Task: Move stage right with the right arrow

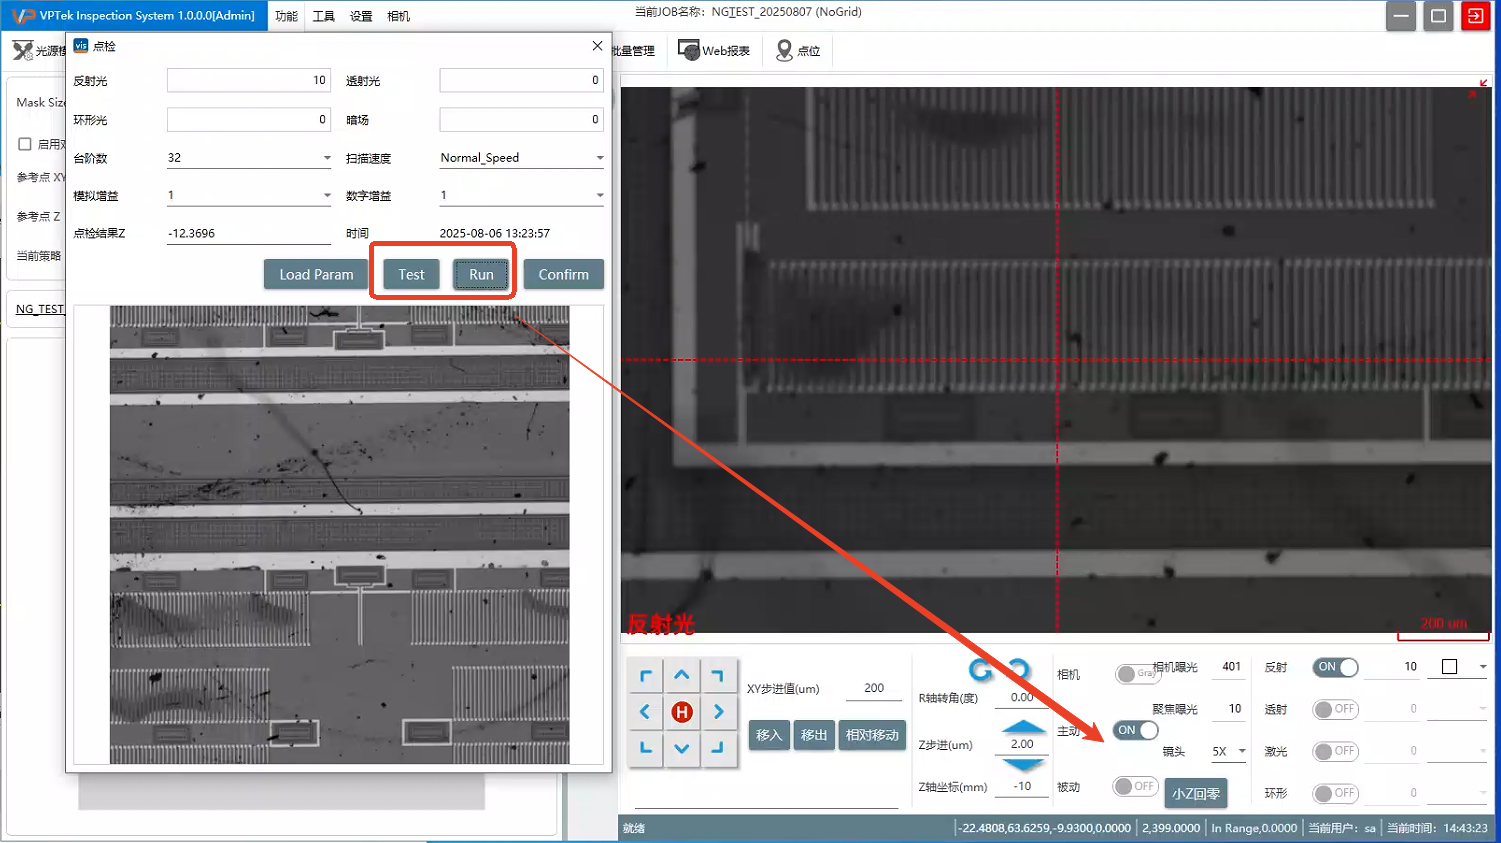Action: [718, 712]
